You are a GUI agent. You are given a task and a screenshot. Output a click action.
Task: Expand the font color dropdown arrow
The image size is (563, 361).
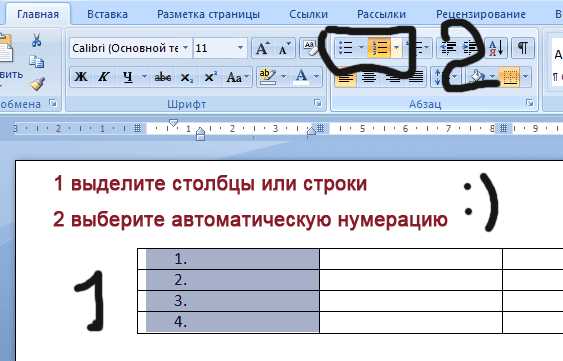(316, 76)
